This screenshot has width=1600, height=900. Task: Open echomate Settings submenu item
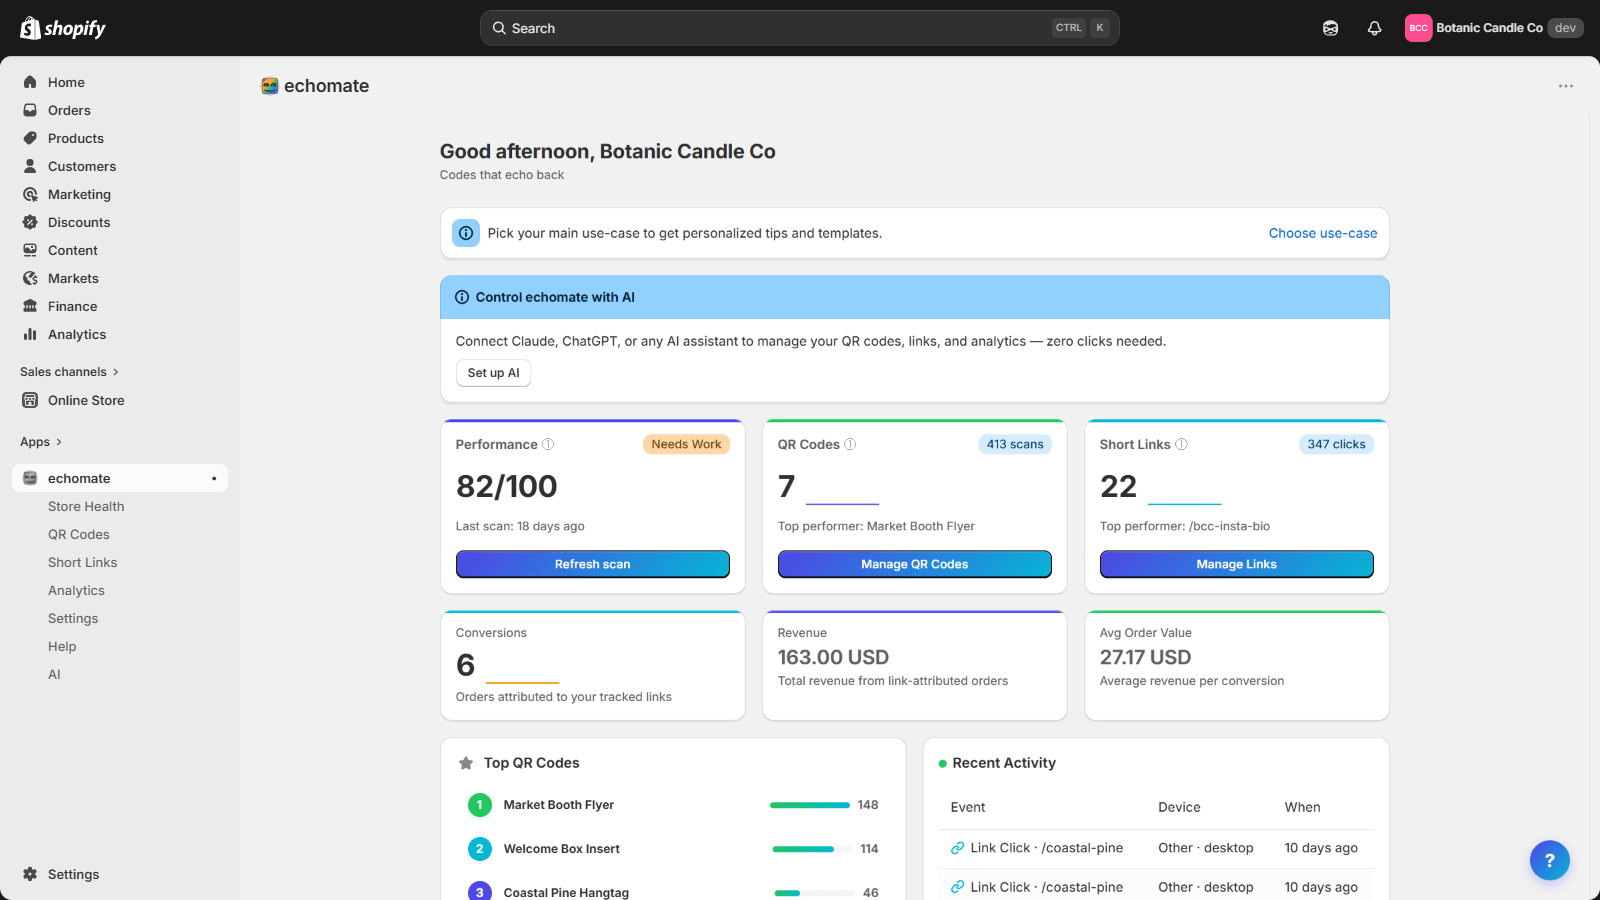pos(73,618)
